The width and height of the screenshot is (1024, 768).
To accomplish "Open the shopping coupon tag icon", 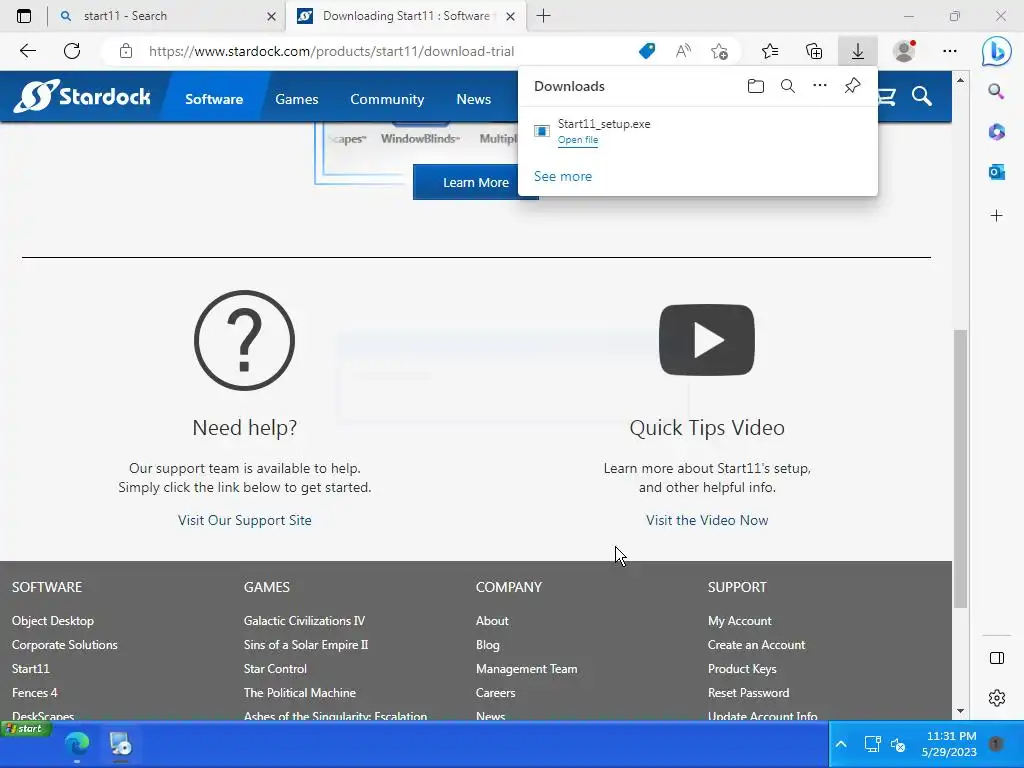I will coord(647,51).
